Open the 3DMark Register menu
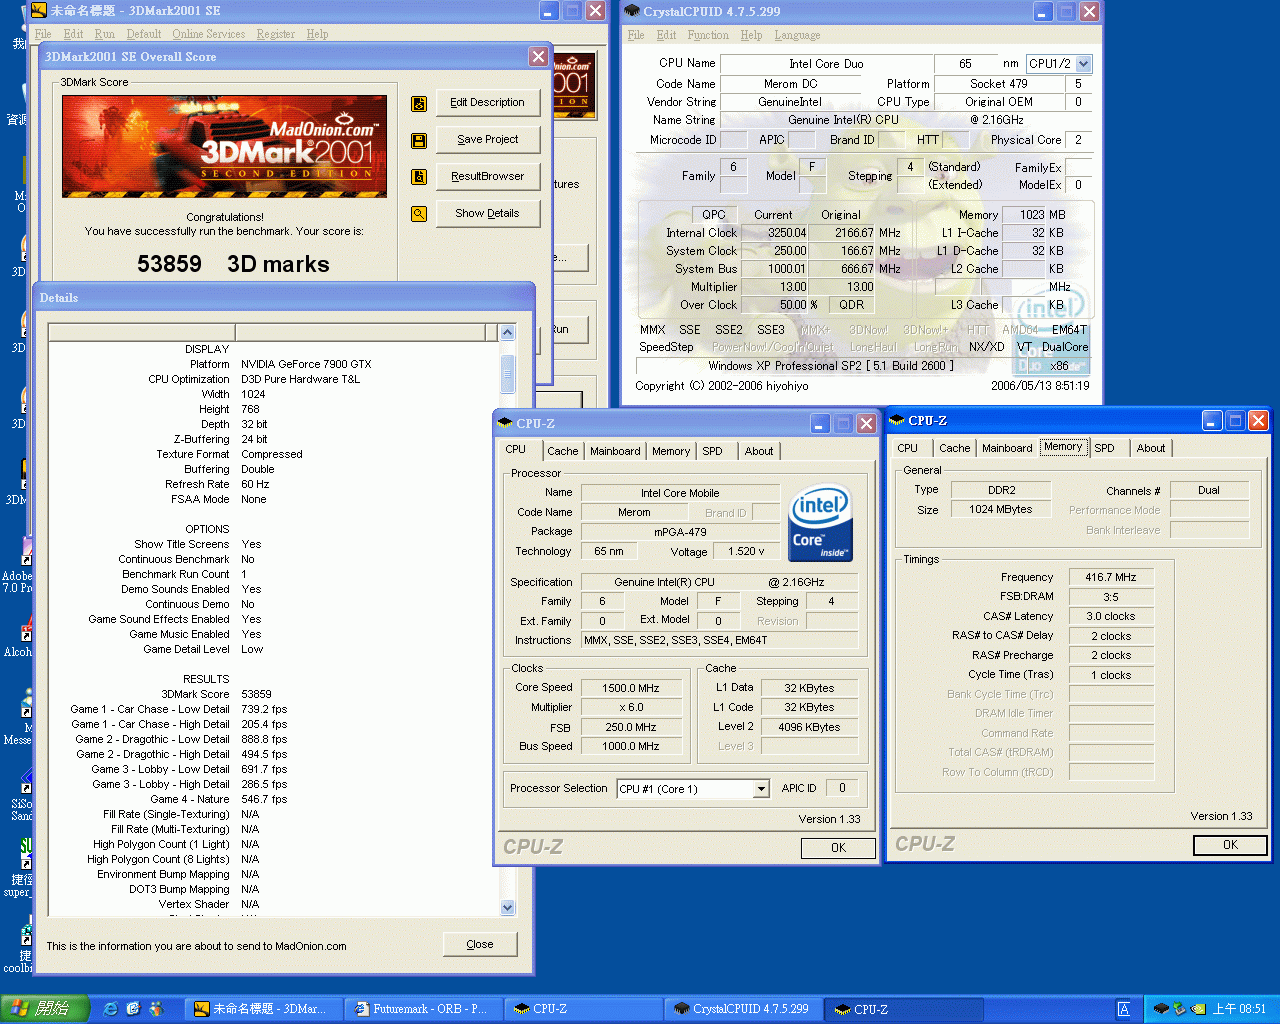Screen dimensions: 1280x1024 click(x=275, y=34)
